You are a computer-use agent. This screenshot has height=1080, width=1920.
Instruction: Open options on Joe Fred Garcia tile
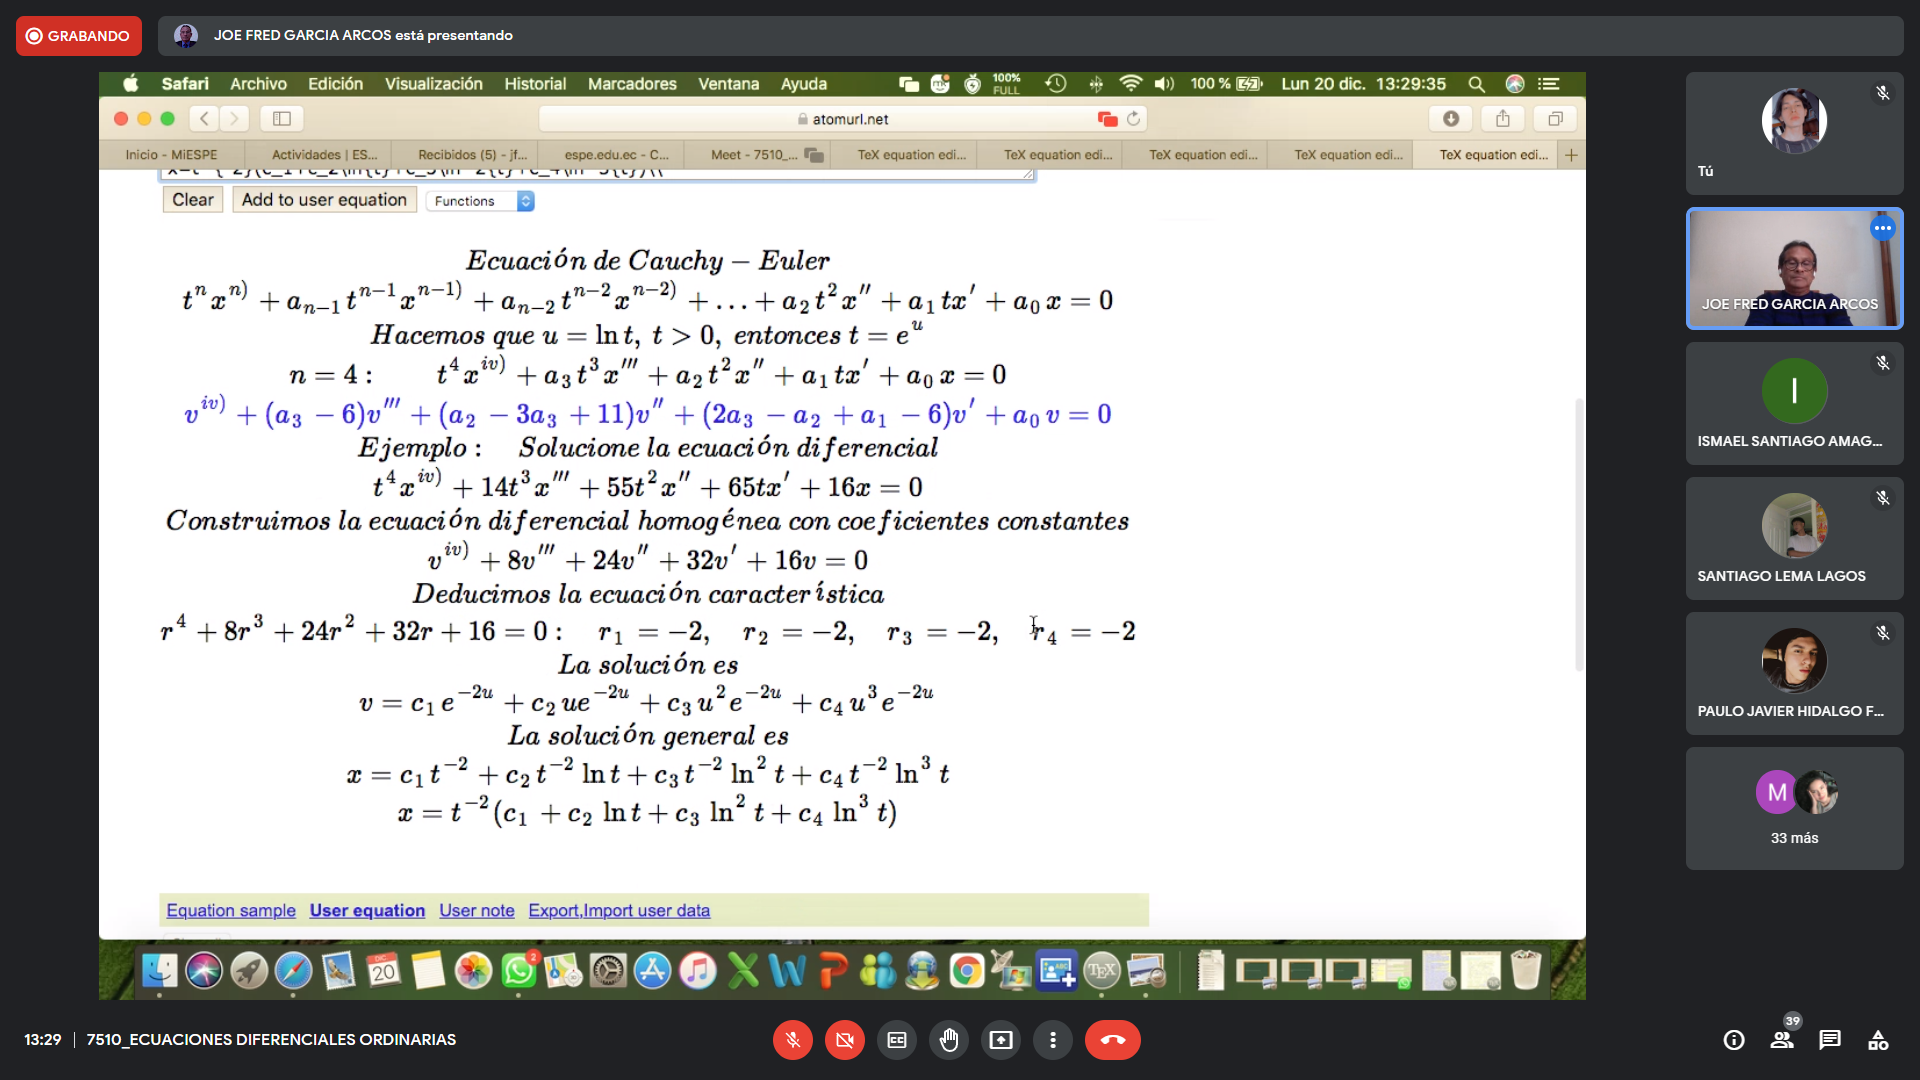[1882, 228]
